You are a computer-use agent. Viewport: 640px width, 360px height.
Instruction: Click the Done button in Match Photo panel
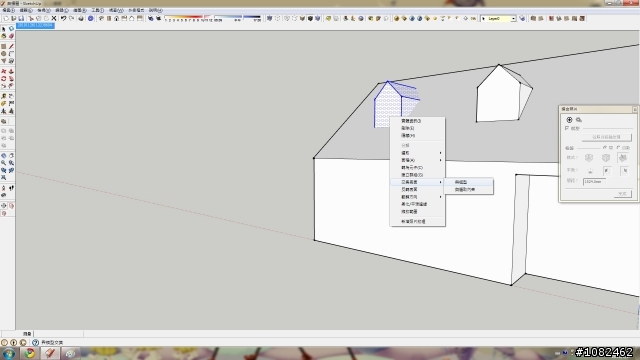tap(622, 194)
